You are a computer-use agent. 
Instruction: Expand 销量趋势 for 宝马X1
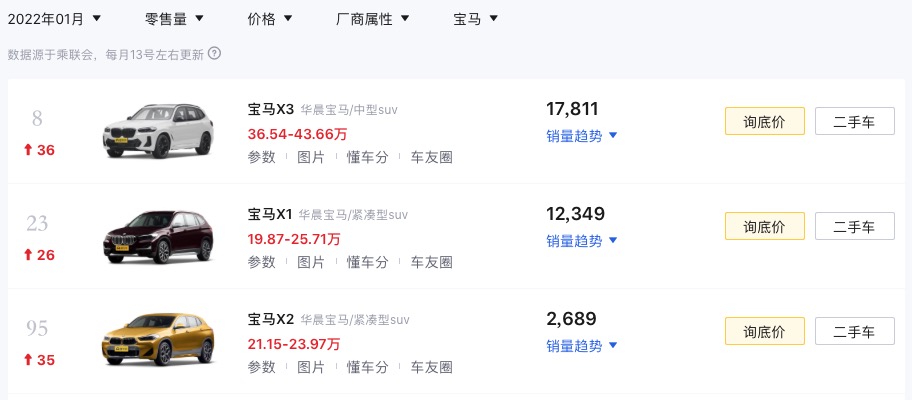point(581,241)
